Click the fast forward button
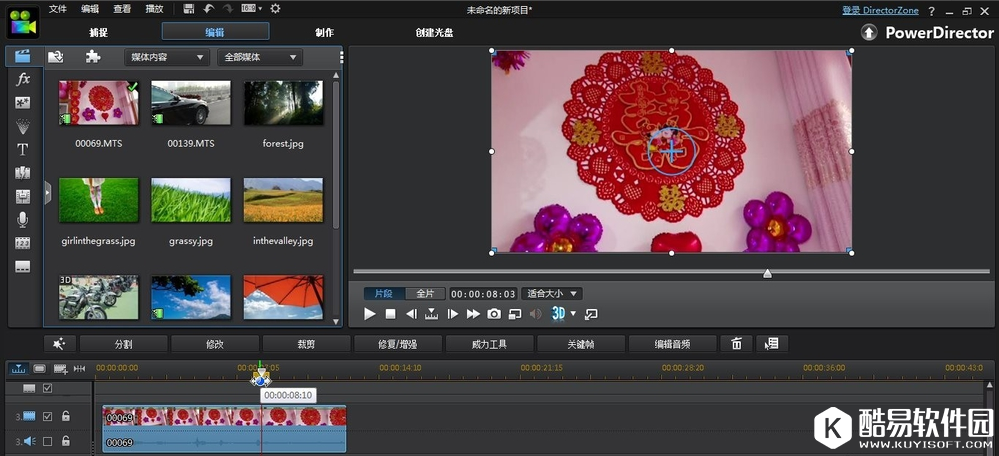Viewport: 999px width, 456px height. pos(473,314)
